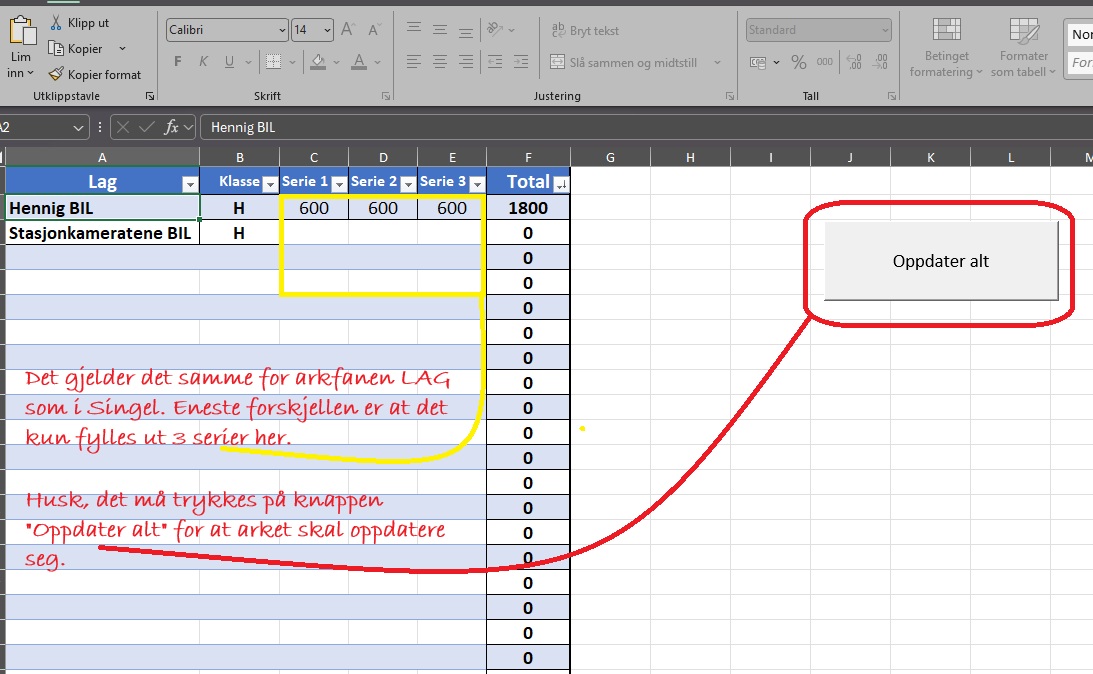Click the Kopier format paintbrush
1093x674 pixels.
pos(57,74)
